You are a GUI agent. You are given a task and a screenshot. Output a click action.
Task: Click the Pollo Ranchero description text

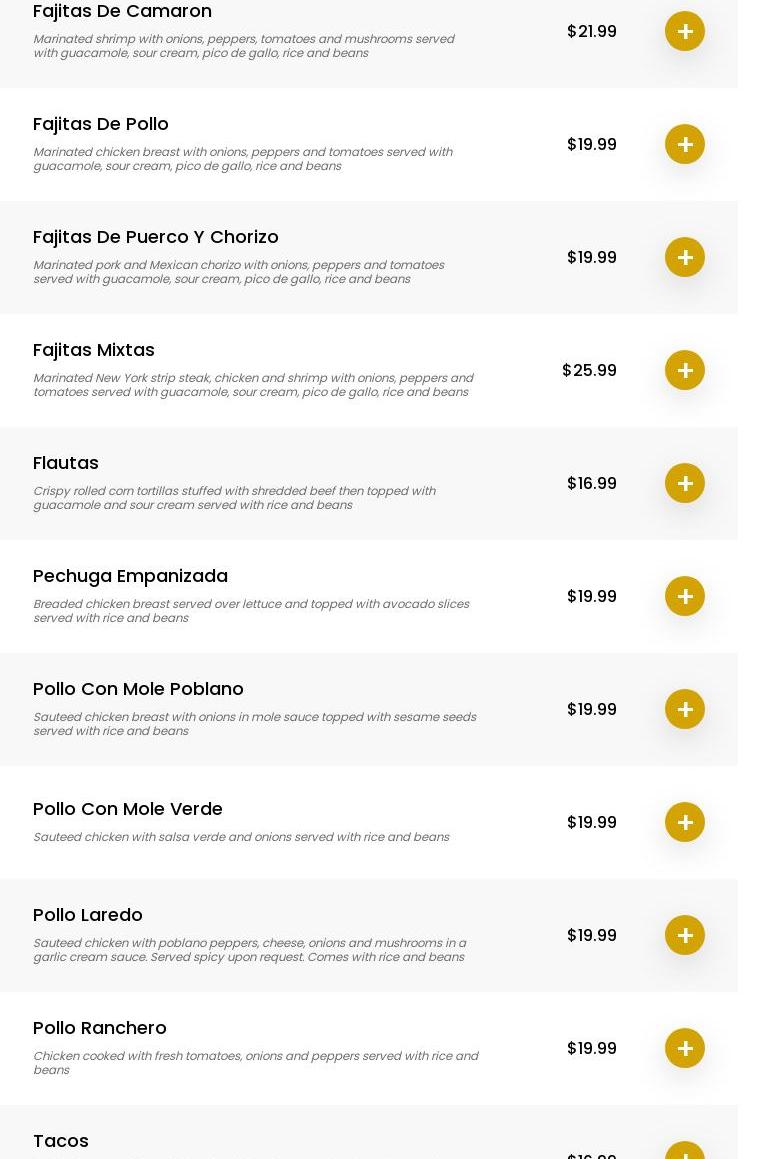point(255,1062)
